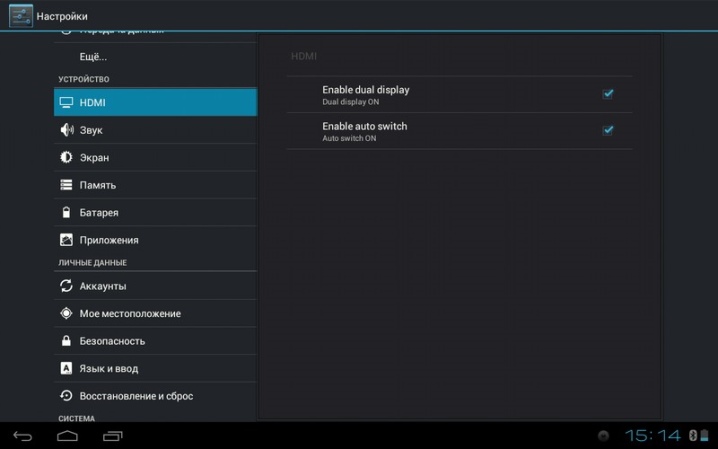Click the HDMI panel heading
This screenshot has width=718, height=449.
pyautogui.click(x=304, y=56)
